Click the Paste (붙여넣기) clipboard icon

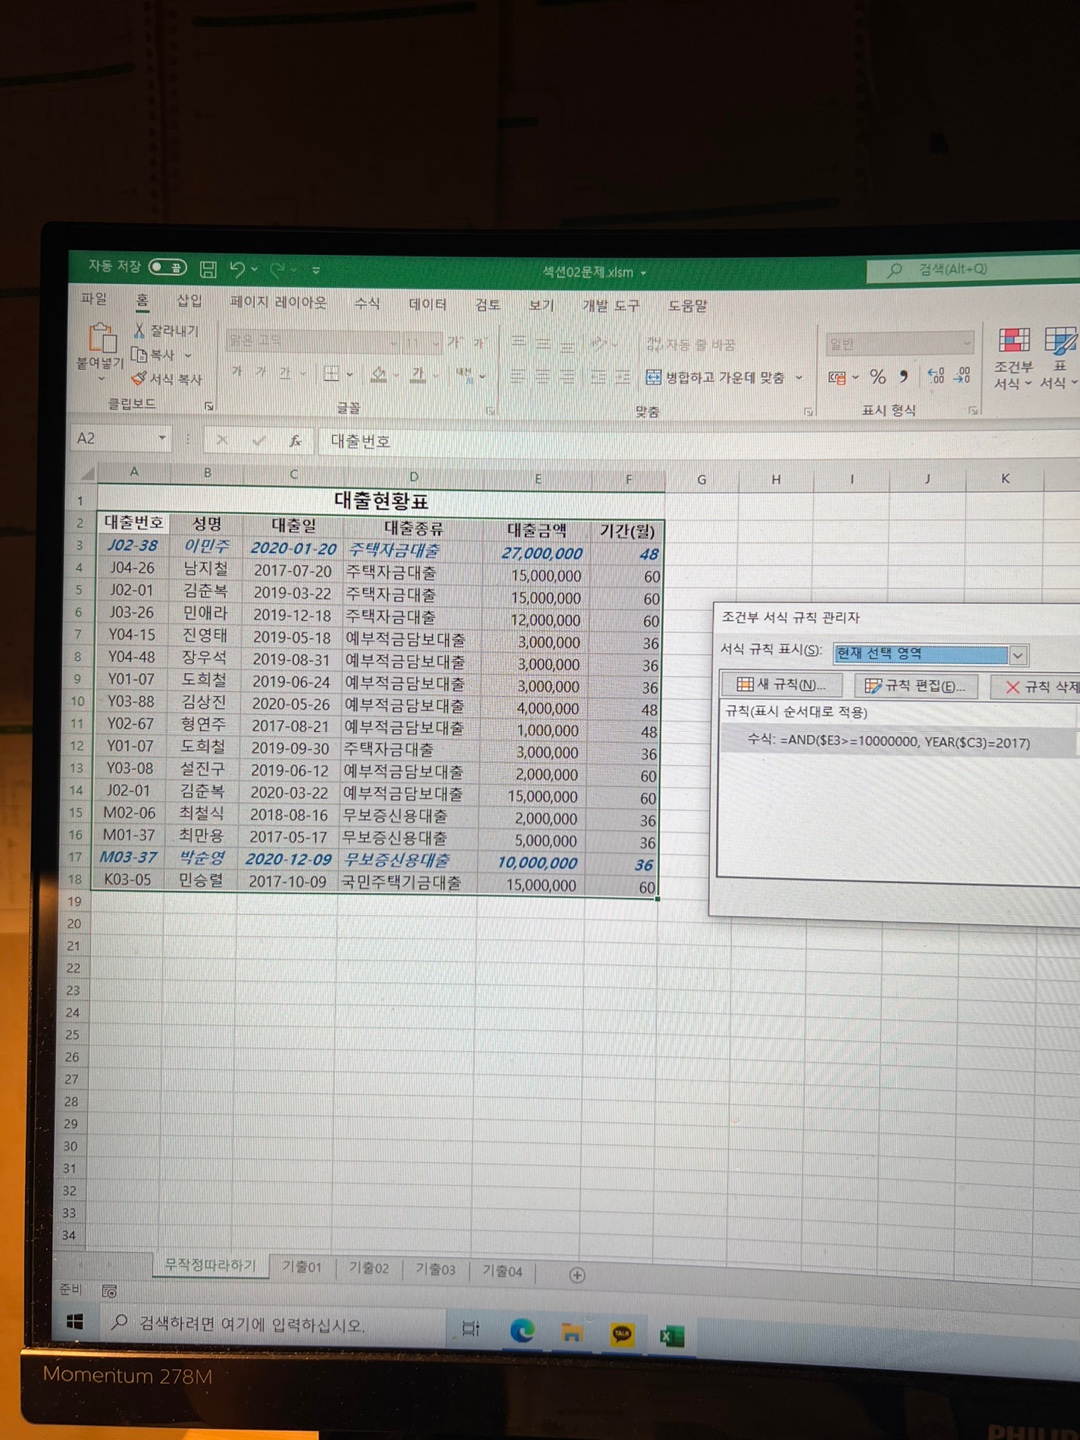click(x=101, y=341)
